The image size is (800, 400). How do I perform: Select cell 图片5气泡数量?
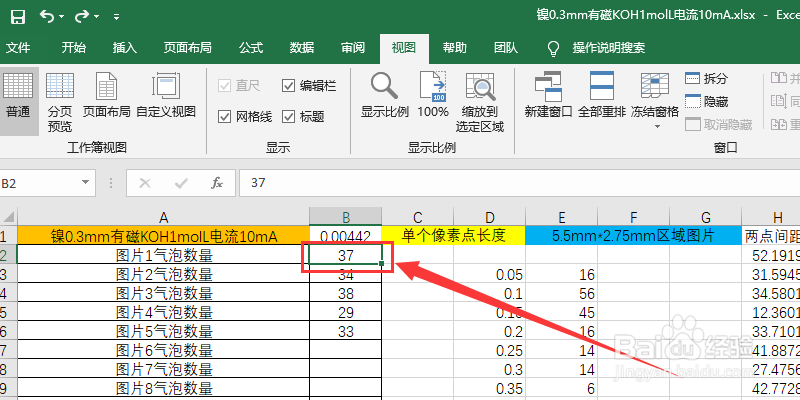pos(163,331)
